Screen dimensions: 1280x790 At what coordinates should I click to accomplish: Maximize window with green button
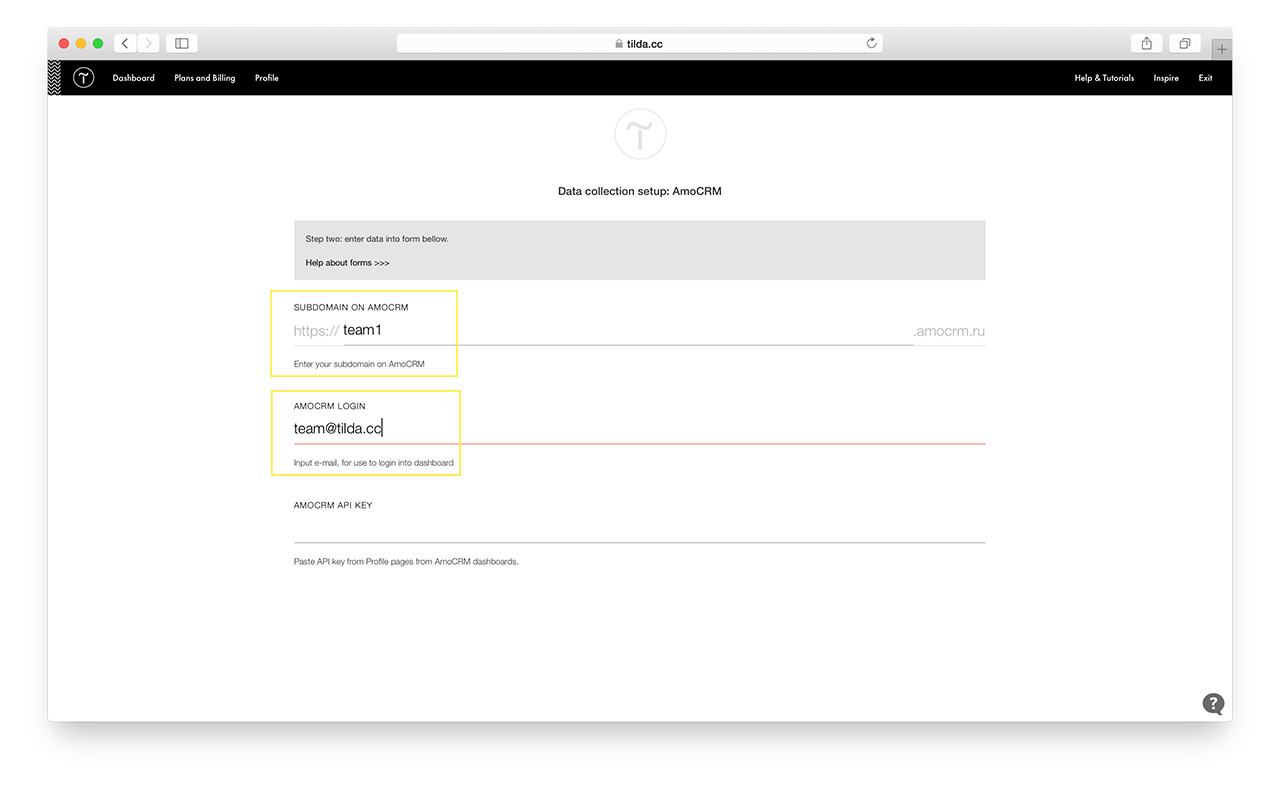click(x=98, y=44)
